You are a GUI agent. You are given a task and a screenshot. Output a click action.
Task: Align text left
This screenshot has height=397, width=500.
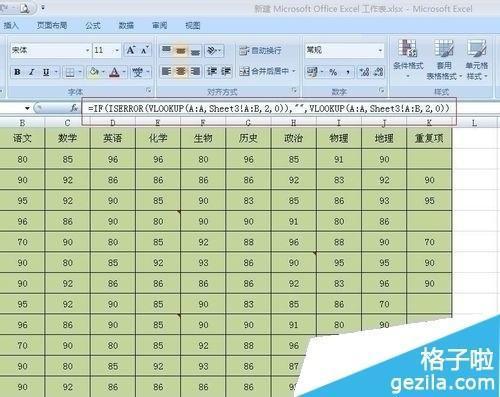point(166,71)
